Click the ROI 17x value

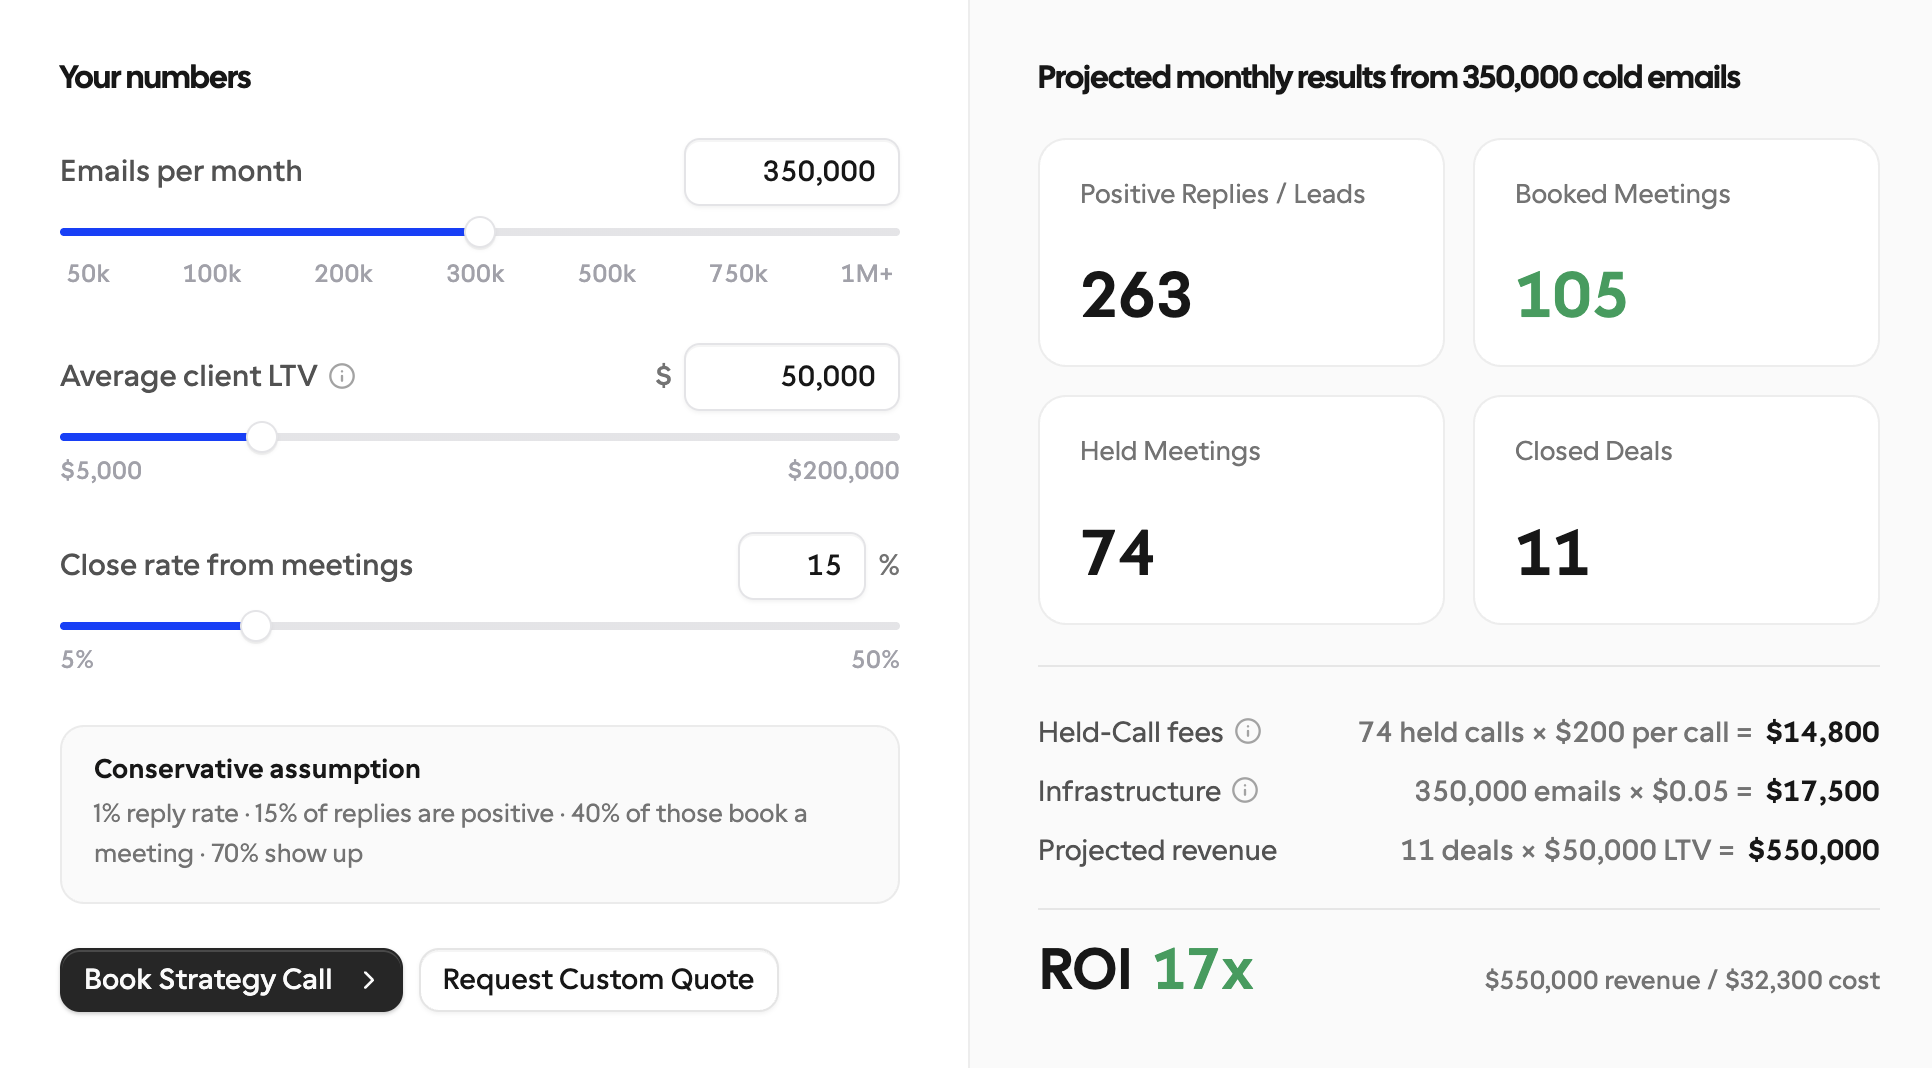1202,969
